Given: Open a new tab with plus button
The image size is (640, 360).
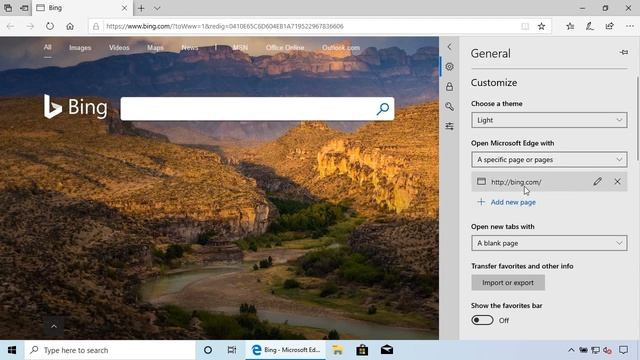Looking at the screenshot, I should pyautogui.click(x=141, y=8).
